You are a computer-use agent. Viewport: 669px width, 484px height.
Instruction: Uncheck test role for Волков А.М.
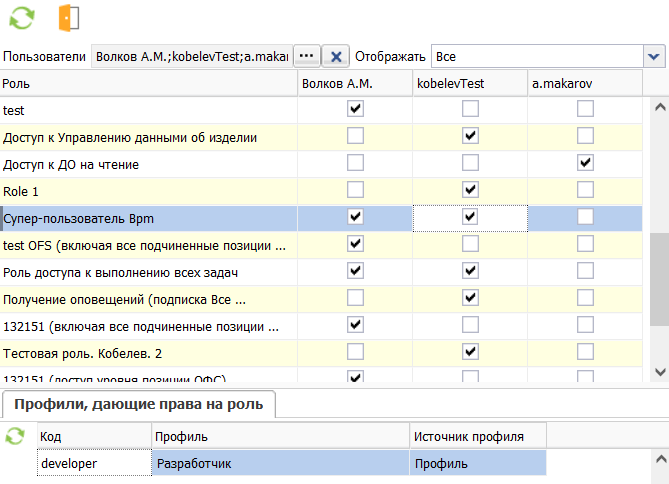click(x=355, y=109)
